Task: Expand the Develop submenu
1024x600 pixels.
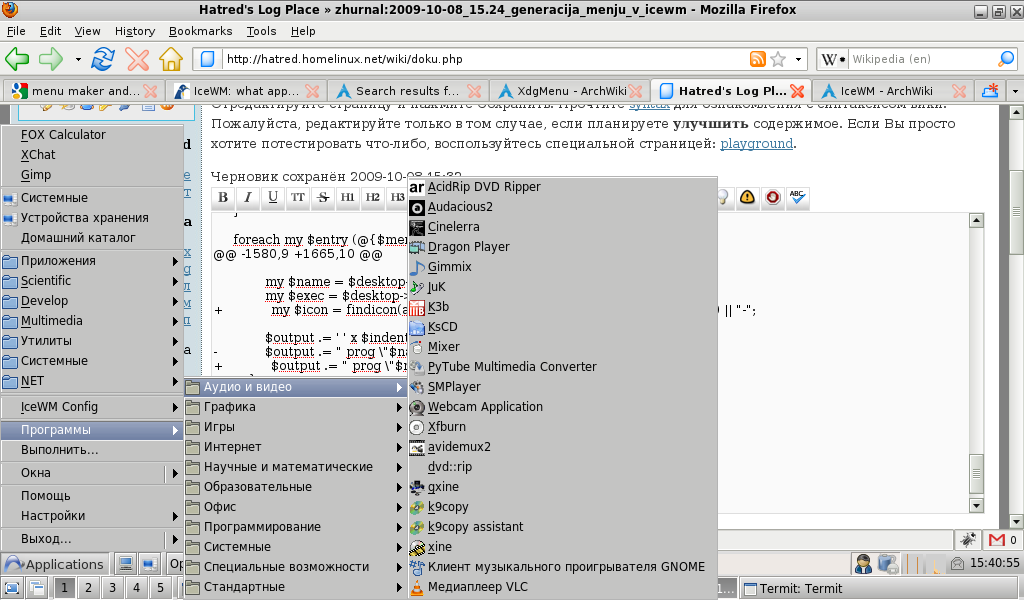Action: coord(91,301)
